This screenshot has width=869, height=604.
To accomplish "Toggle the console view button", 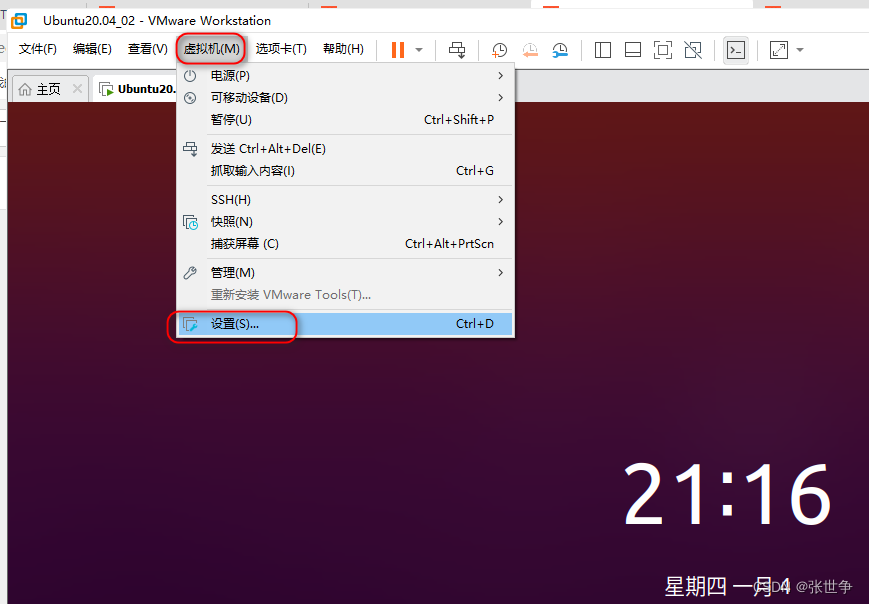I will (735, 50).
